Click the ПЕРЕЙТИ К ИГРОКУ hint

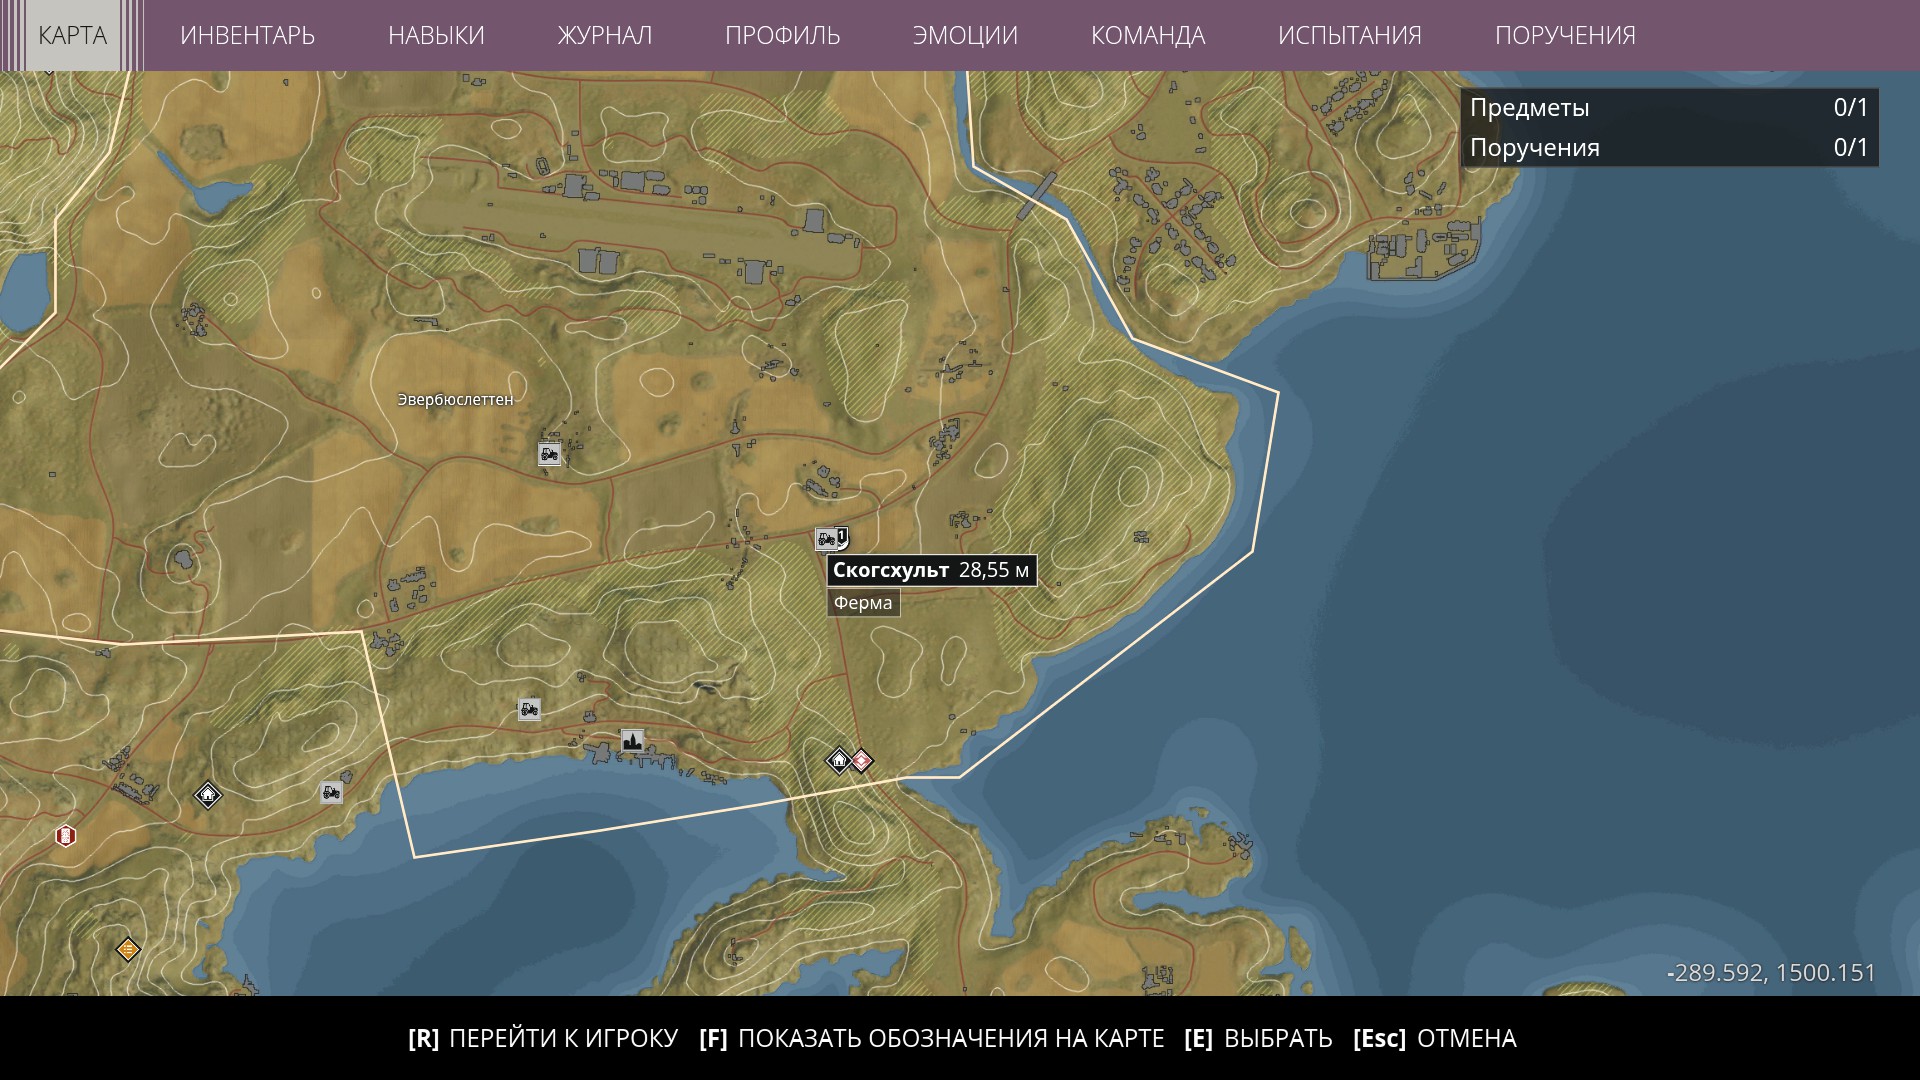point(543,1039)
